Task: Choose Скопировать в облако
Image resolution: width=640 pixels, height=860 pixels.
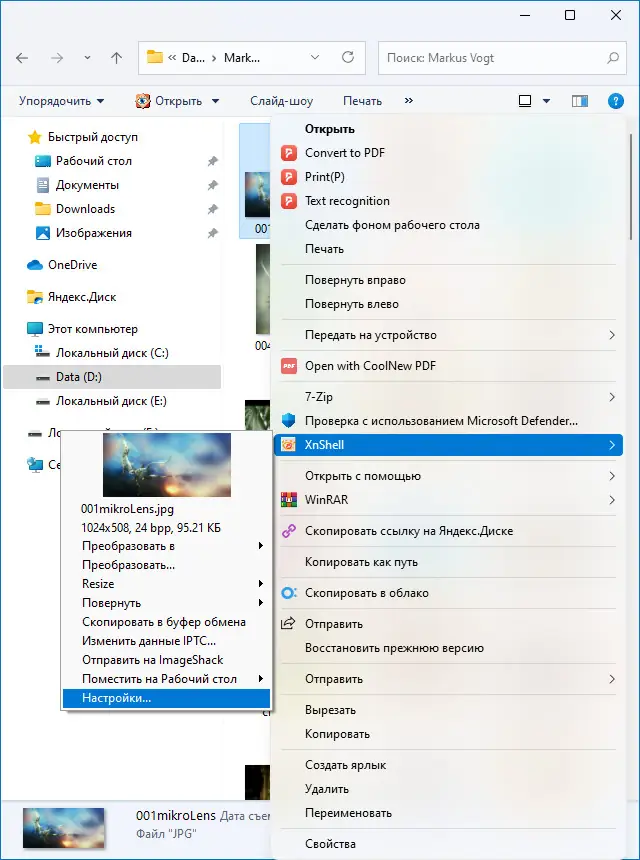Action: tap(449, 593)
